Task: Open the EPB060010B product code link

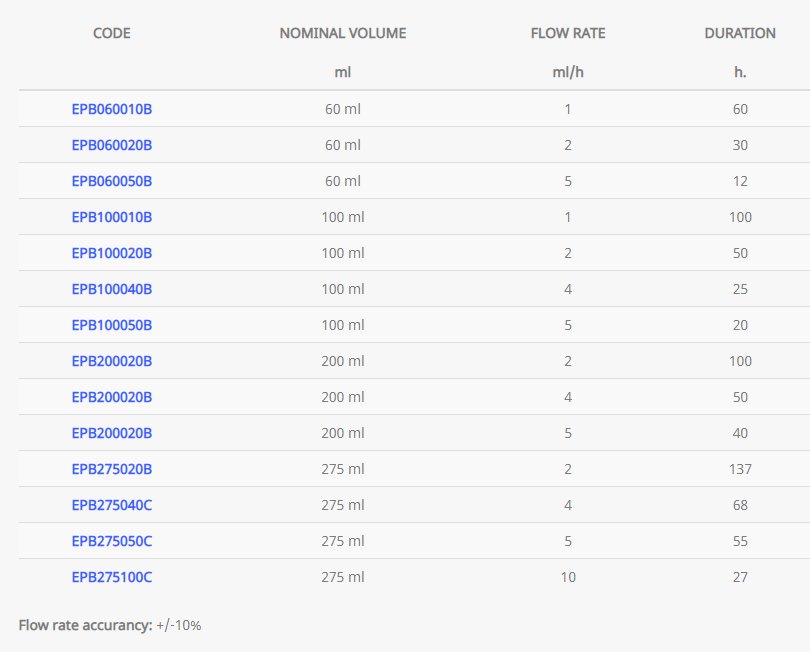Action: pos(111,109)
